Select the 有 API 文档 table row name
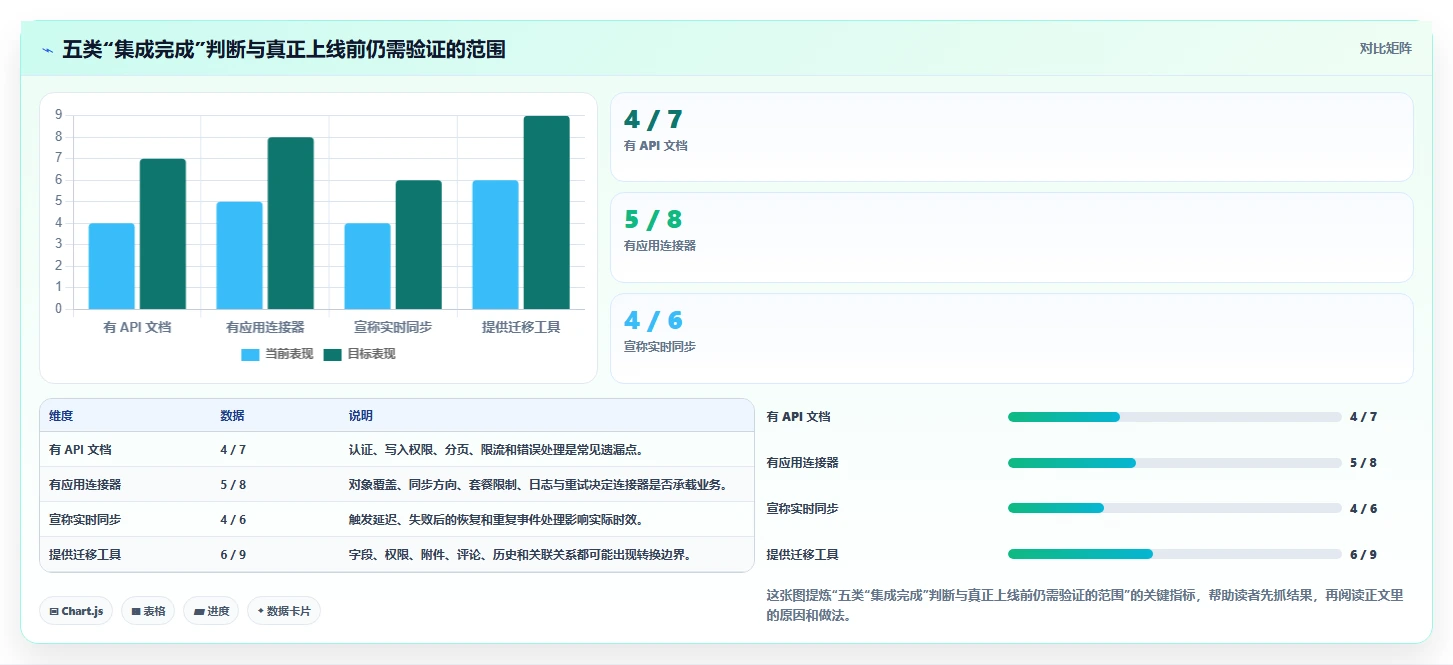 click(x=80, y=450)
